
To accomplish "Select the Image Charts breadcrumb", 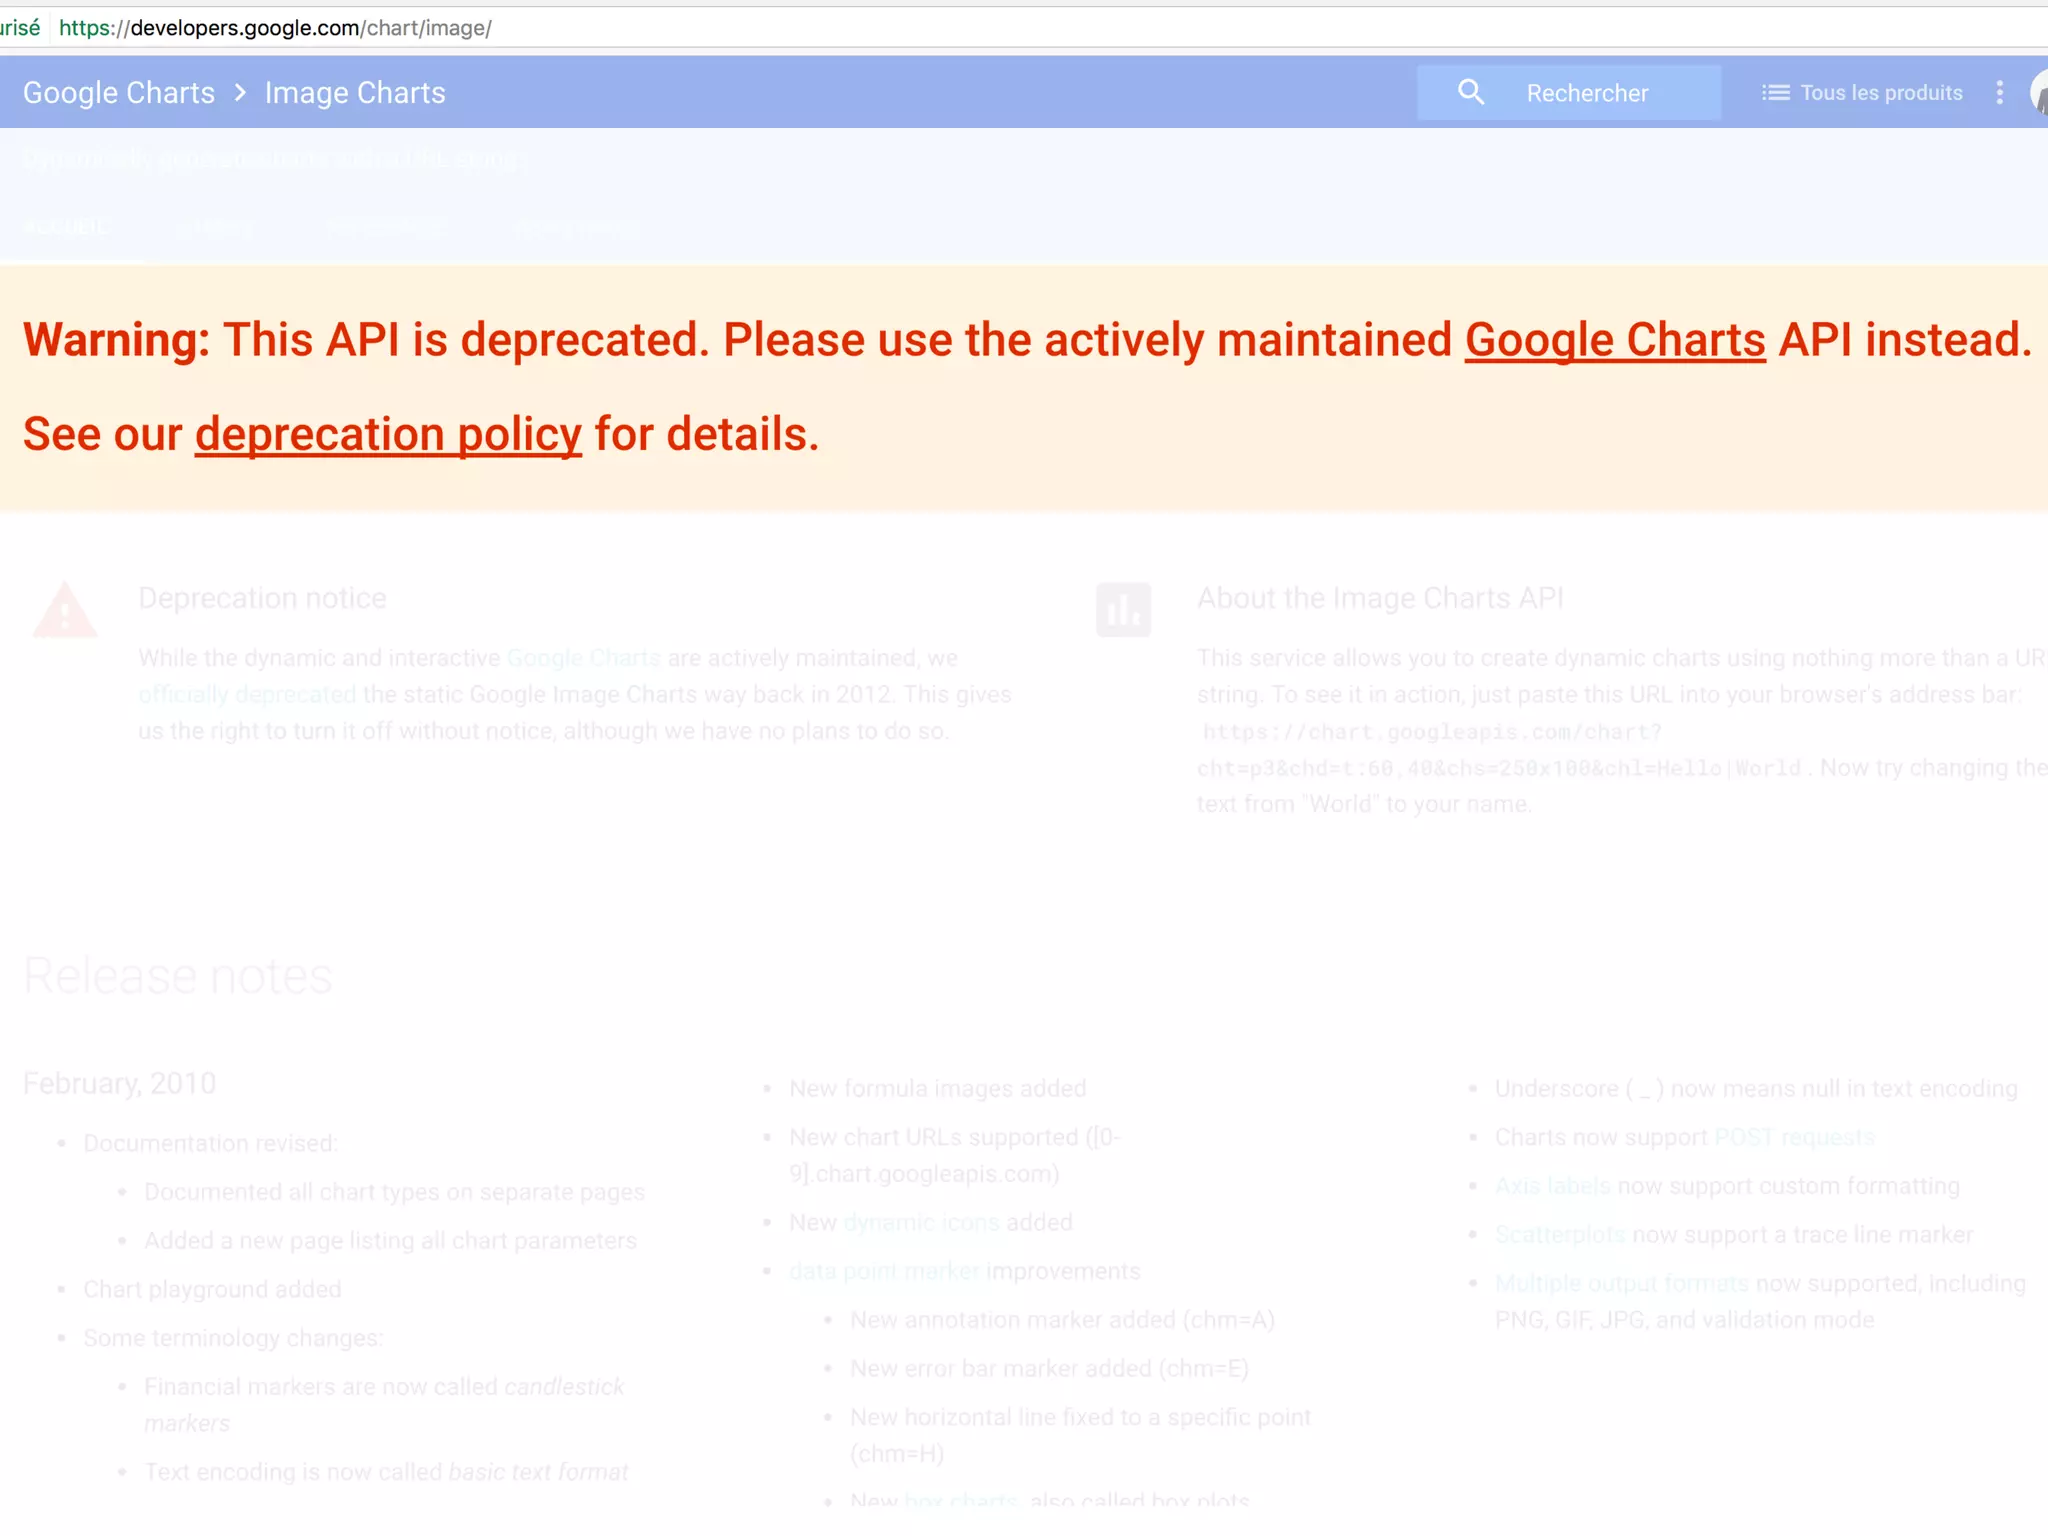I will (355, 93).
